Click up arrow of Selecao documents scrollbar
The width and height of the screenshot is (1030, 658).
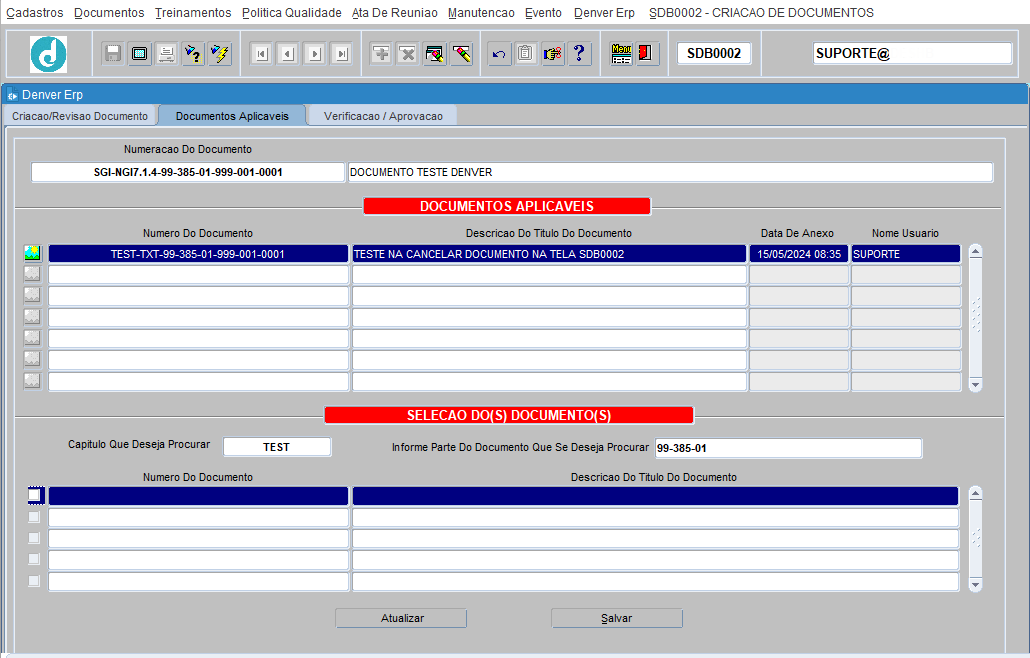pos(975,493)
